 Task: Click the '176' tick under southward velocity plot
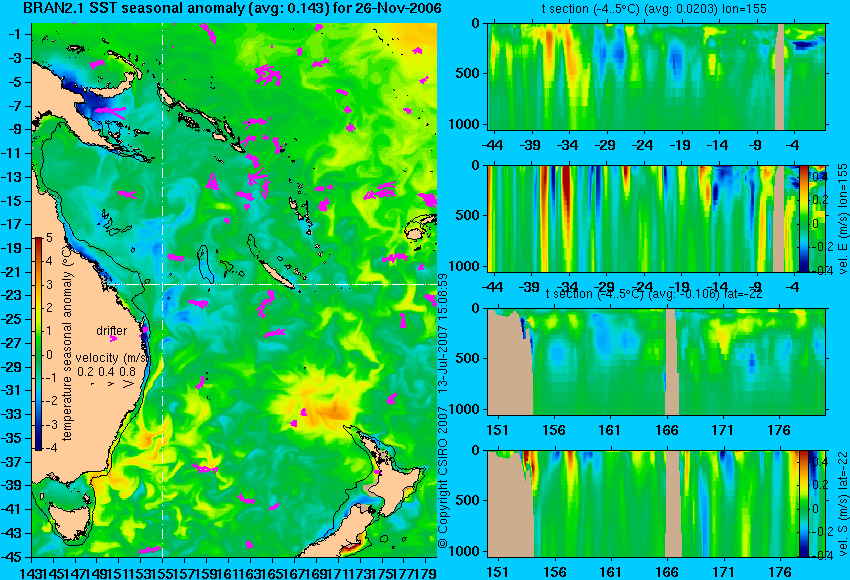780,572
